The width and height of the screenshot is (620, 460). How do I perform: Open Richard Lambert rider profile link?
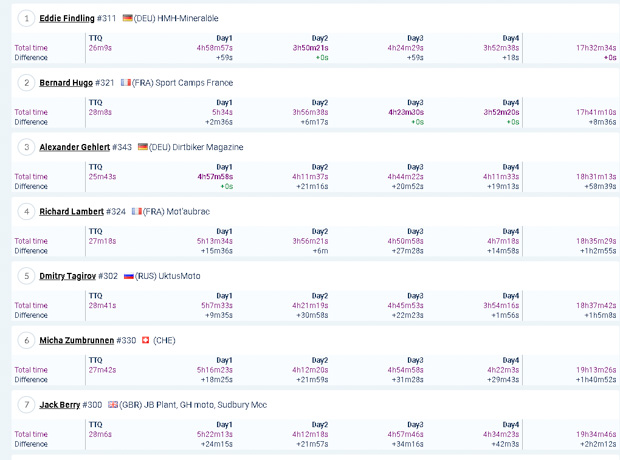click(72, 212)
